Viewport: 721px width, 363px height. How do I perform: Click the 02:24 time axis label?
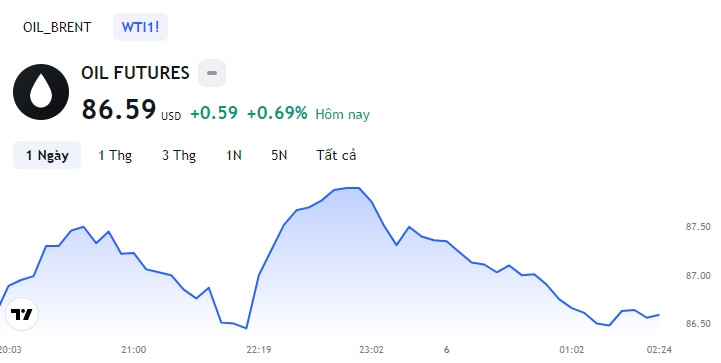[x=659, y=350]
